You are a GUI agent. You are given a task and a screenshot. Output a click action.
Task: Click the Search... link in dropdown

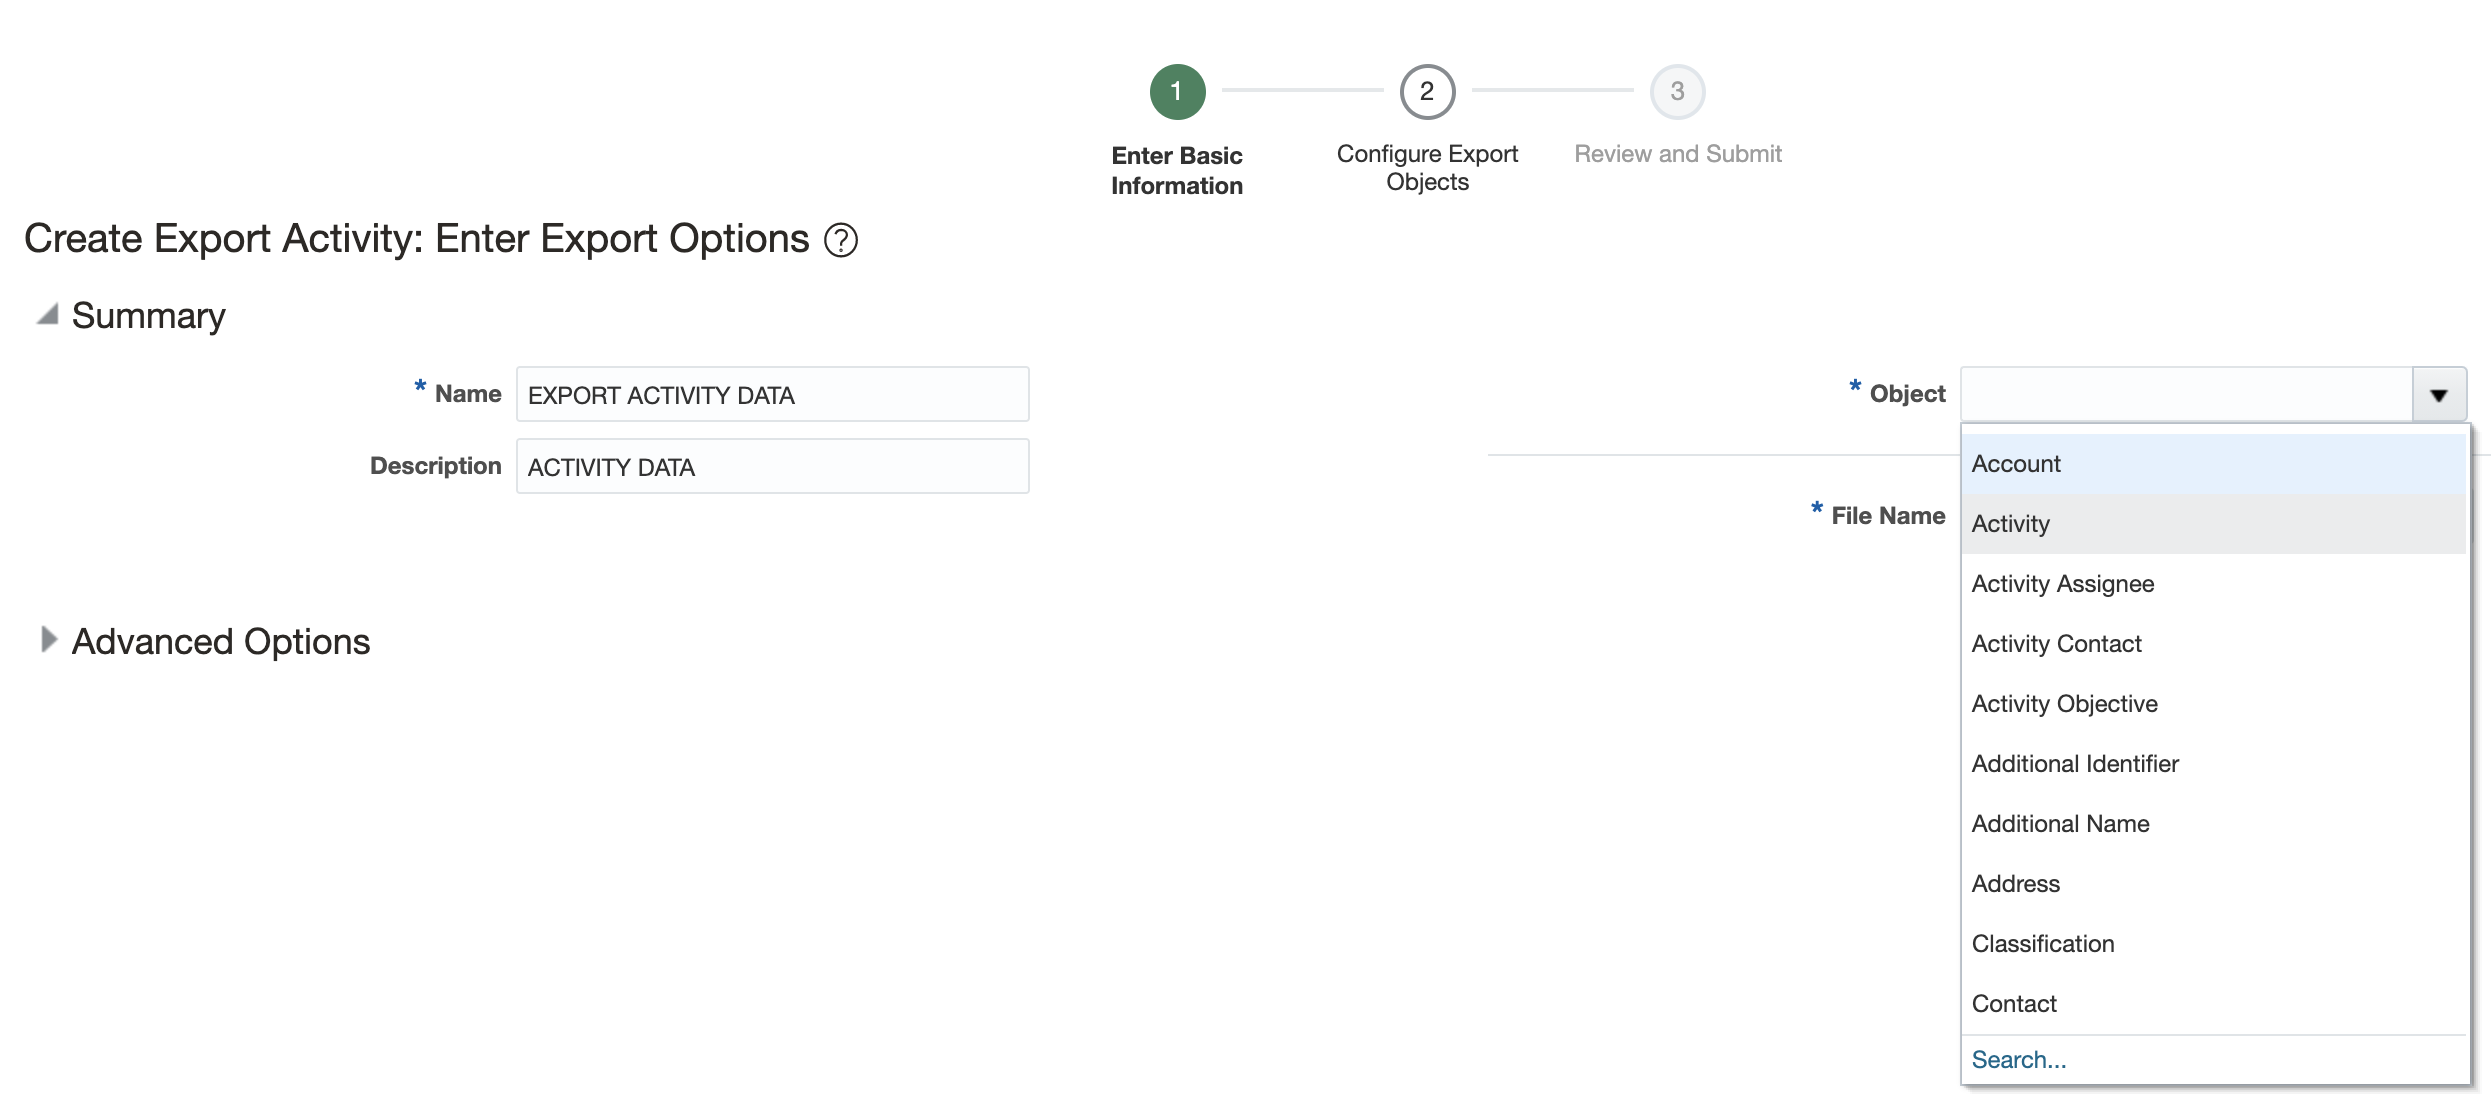click(2018, 1060)
